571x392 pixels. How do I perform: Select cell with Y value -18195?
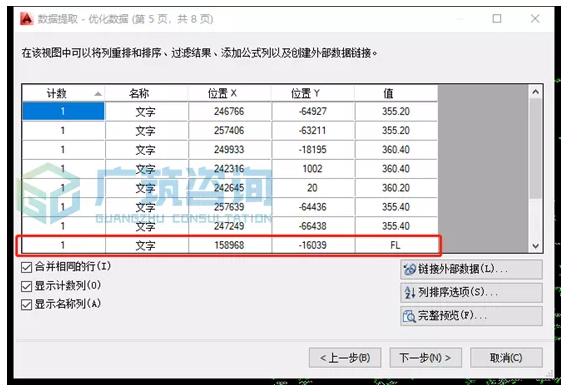[x=313, y=149]
